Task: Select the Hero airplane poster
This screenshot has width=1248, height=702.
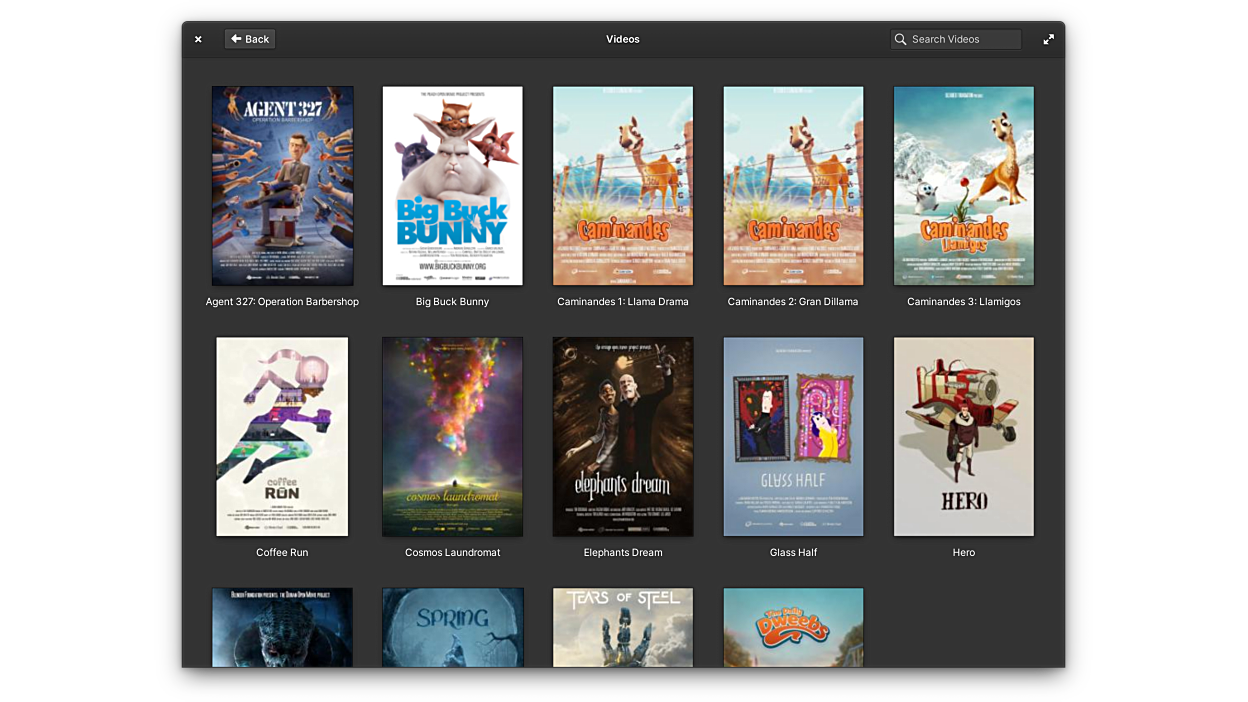Action: 963,436
